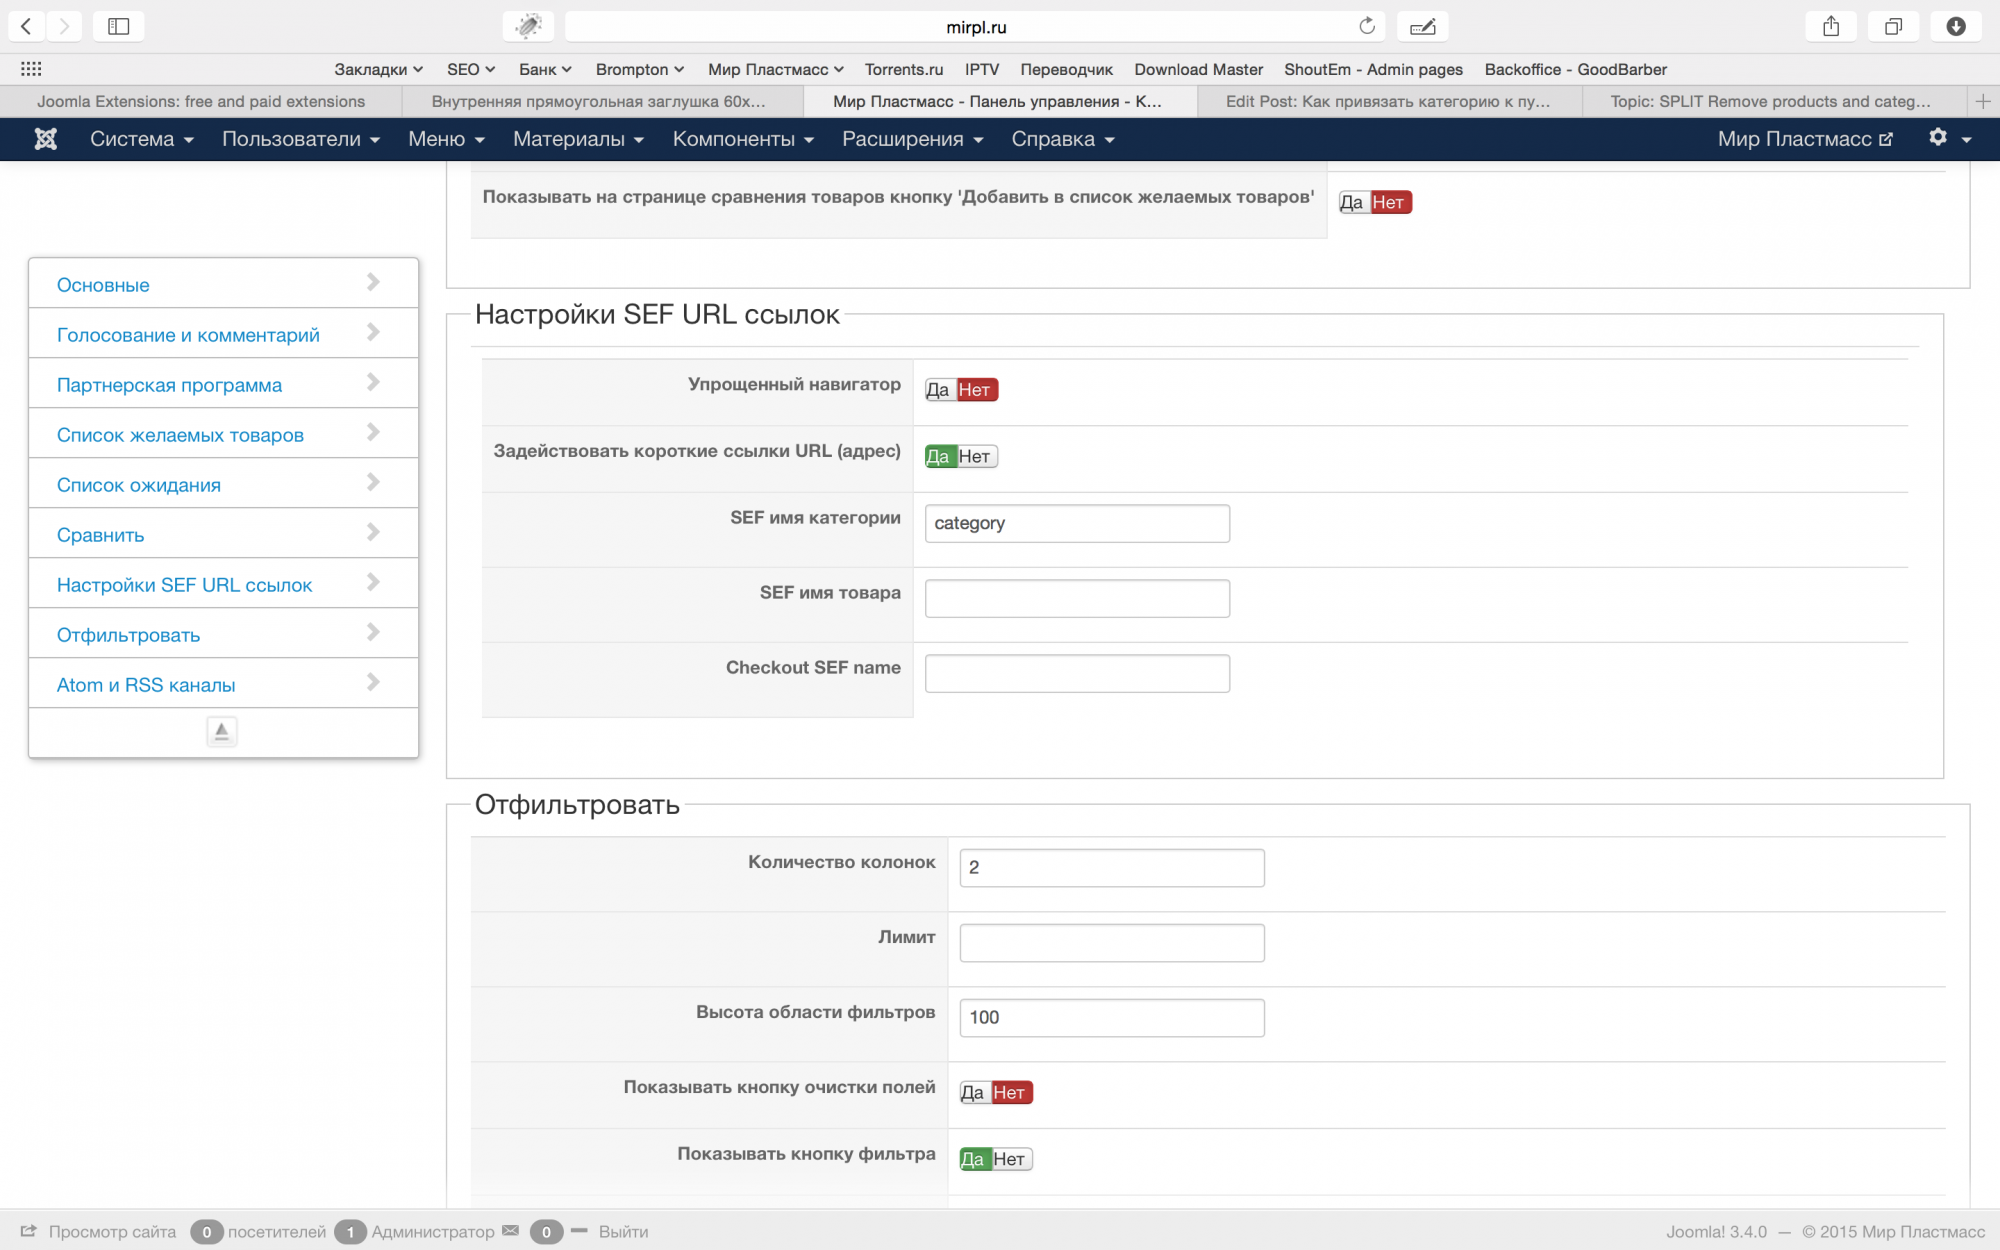Click the SEF имя товара field
This screenshot has width=2000, height=1250.
[1077, 598]
